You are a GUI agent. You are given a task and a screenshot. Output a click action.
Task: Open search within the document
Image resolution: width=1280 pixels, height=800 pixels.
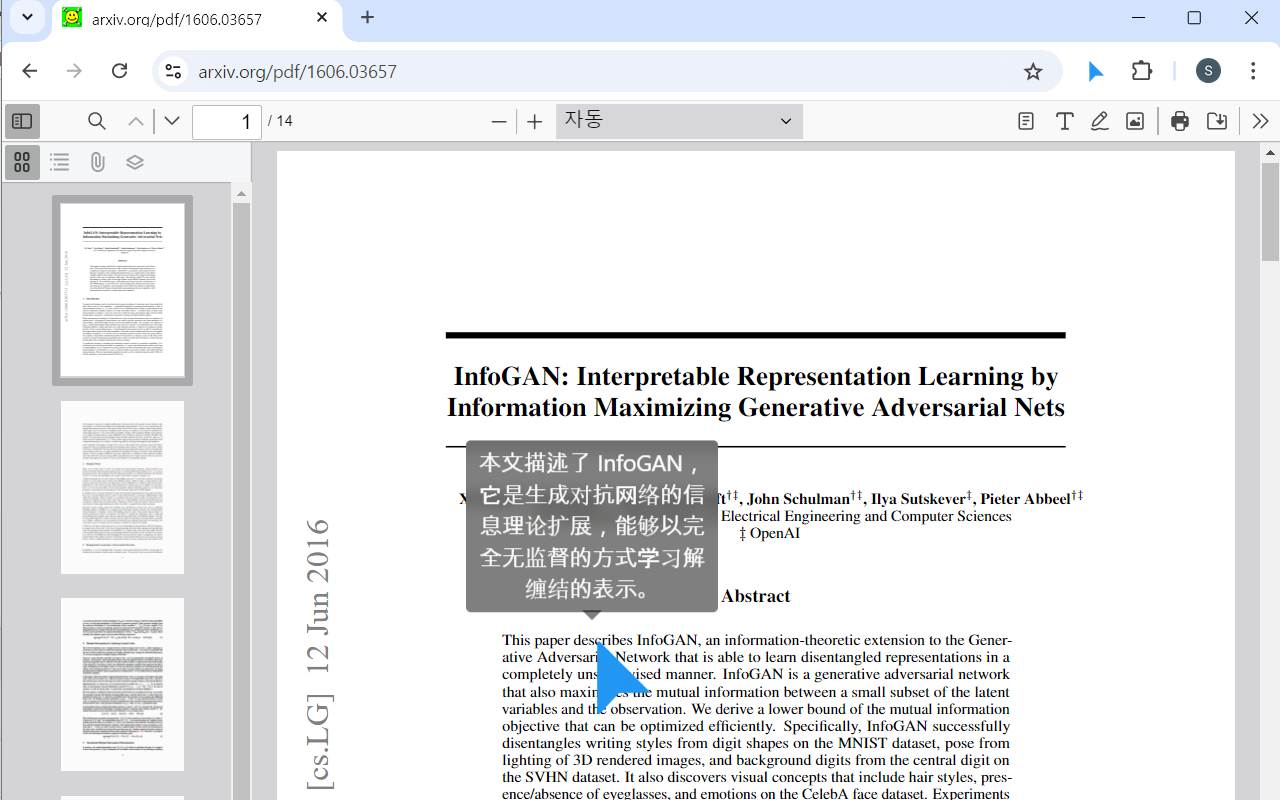click(96, 120)
